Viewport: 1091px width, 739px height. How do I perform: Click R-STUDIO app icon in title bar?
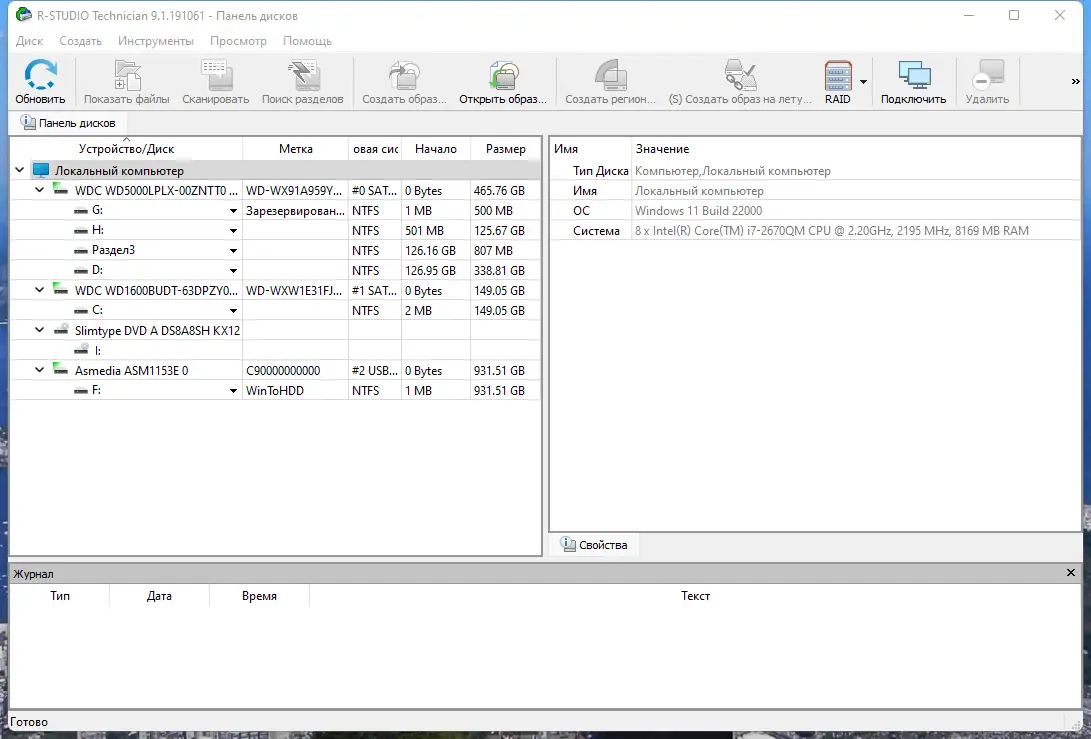[x=24, y=15]
